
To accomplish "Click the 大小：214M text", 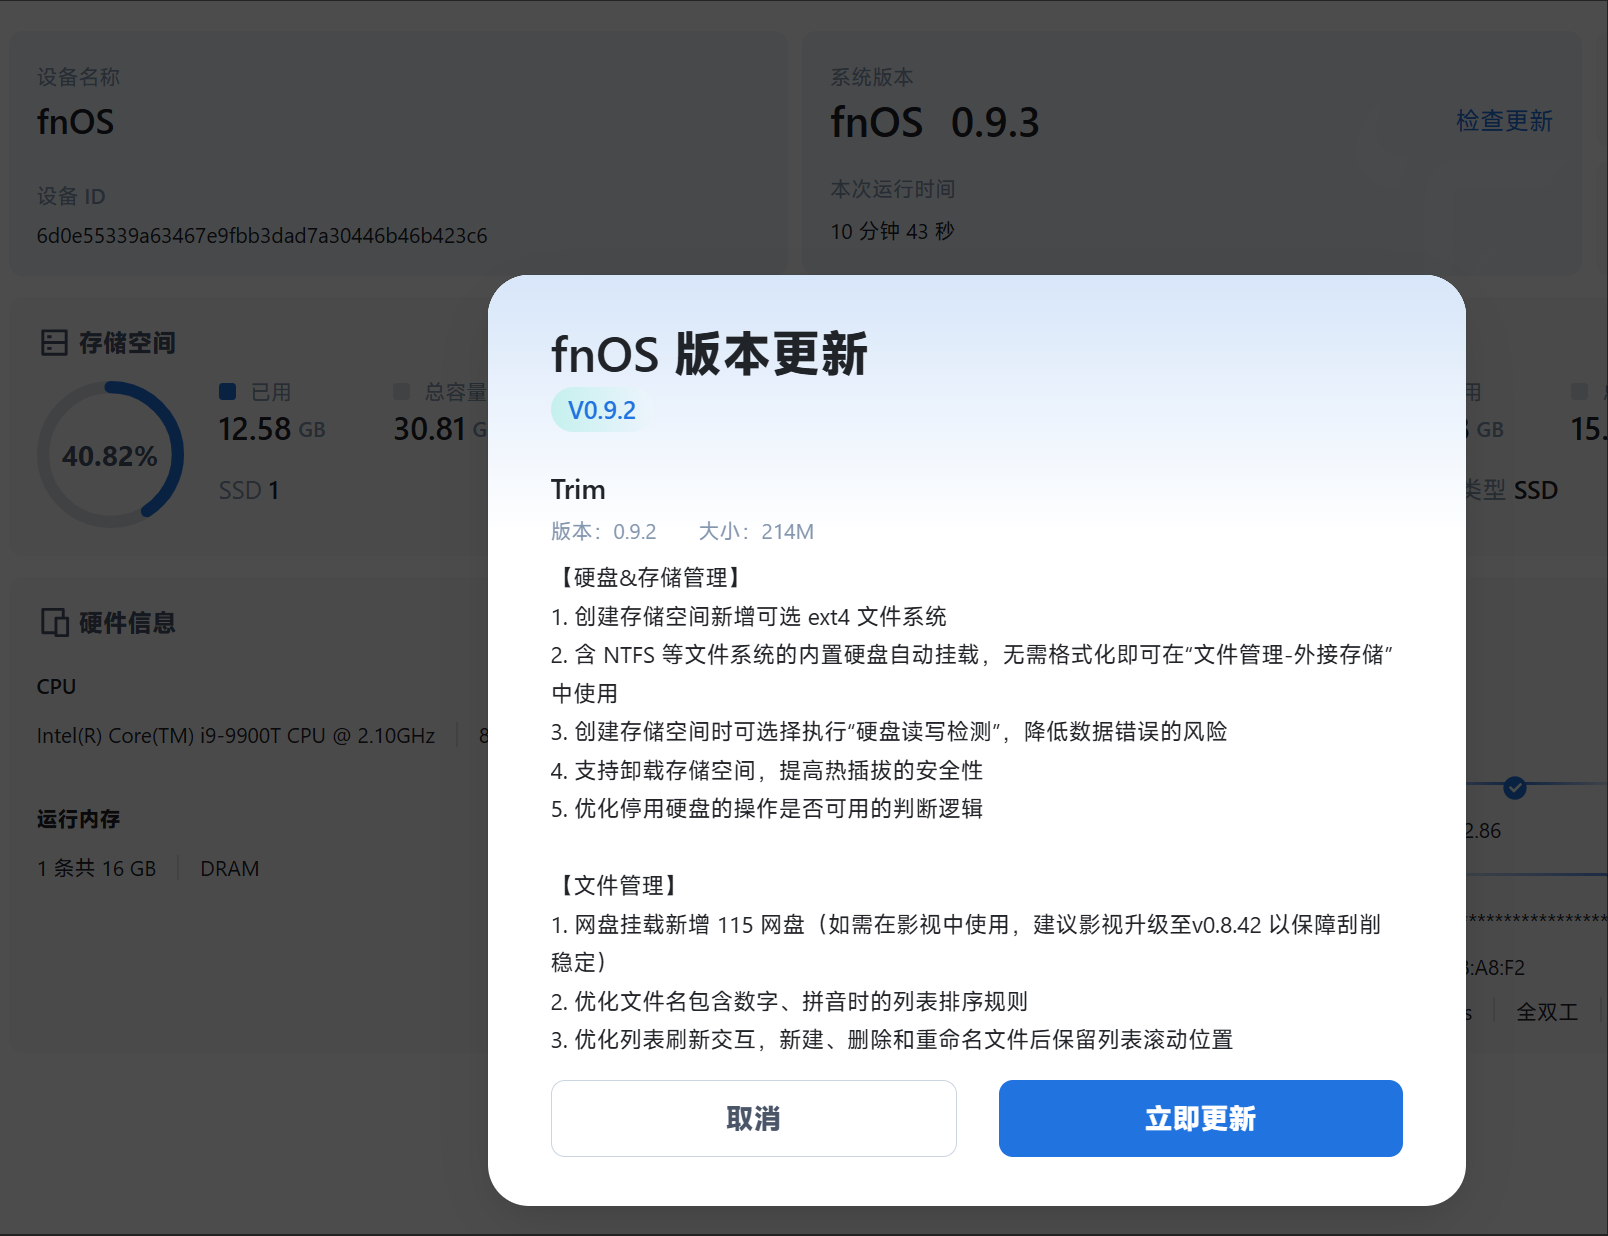I will [756, 531].
